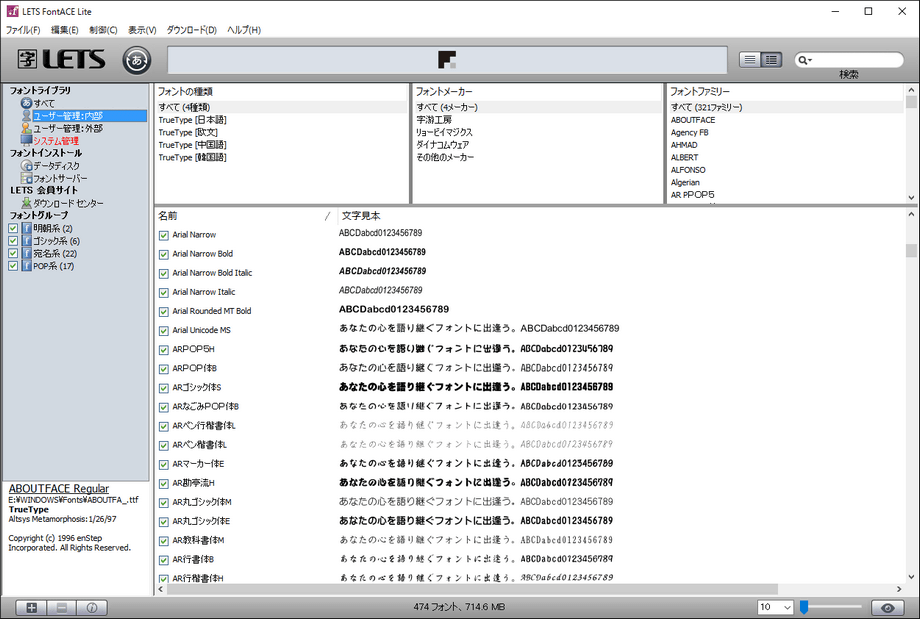
Task: Uncheck Arial Narrow font checkbox
Action: coord(164,235)
